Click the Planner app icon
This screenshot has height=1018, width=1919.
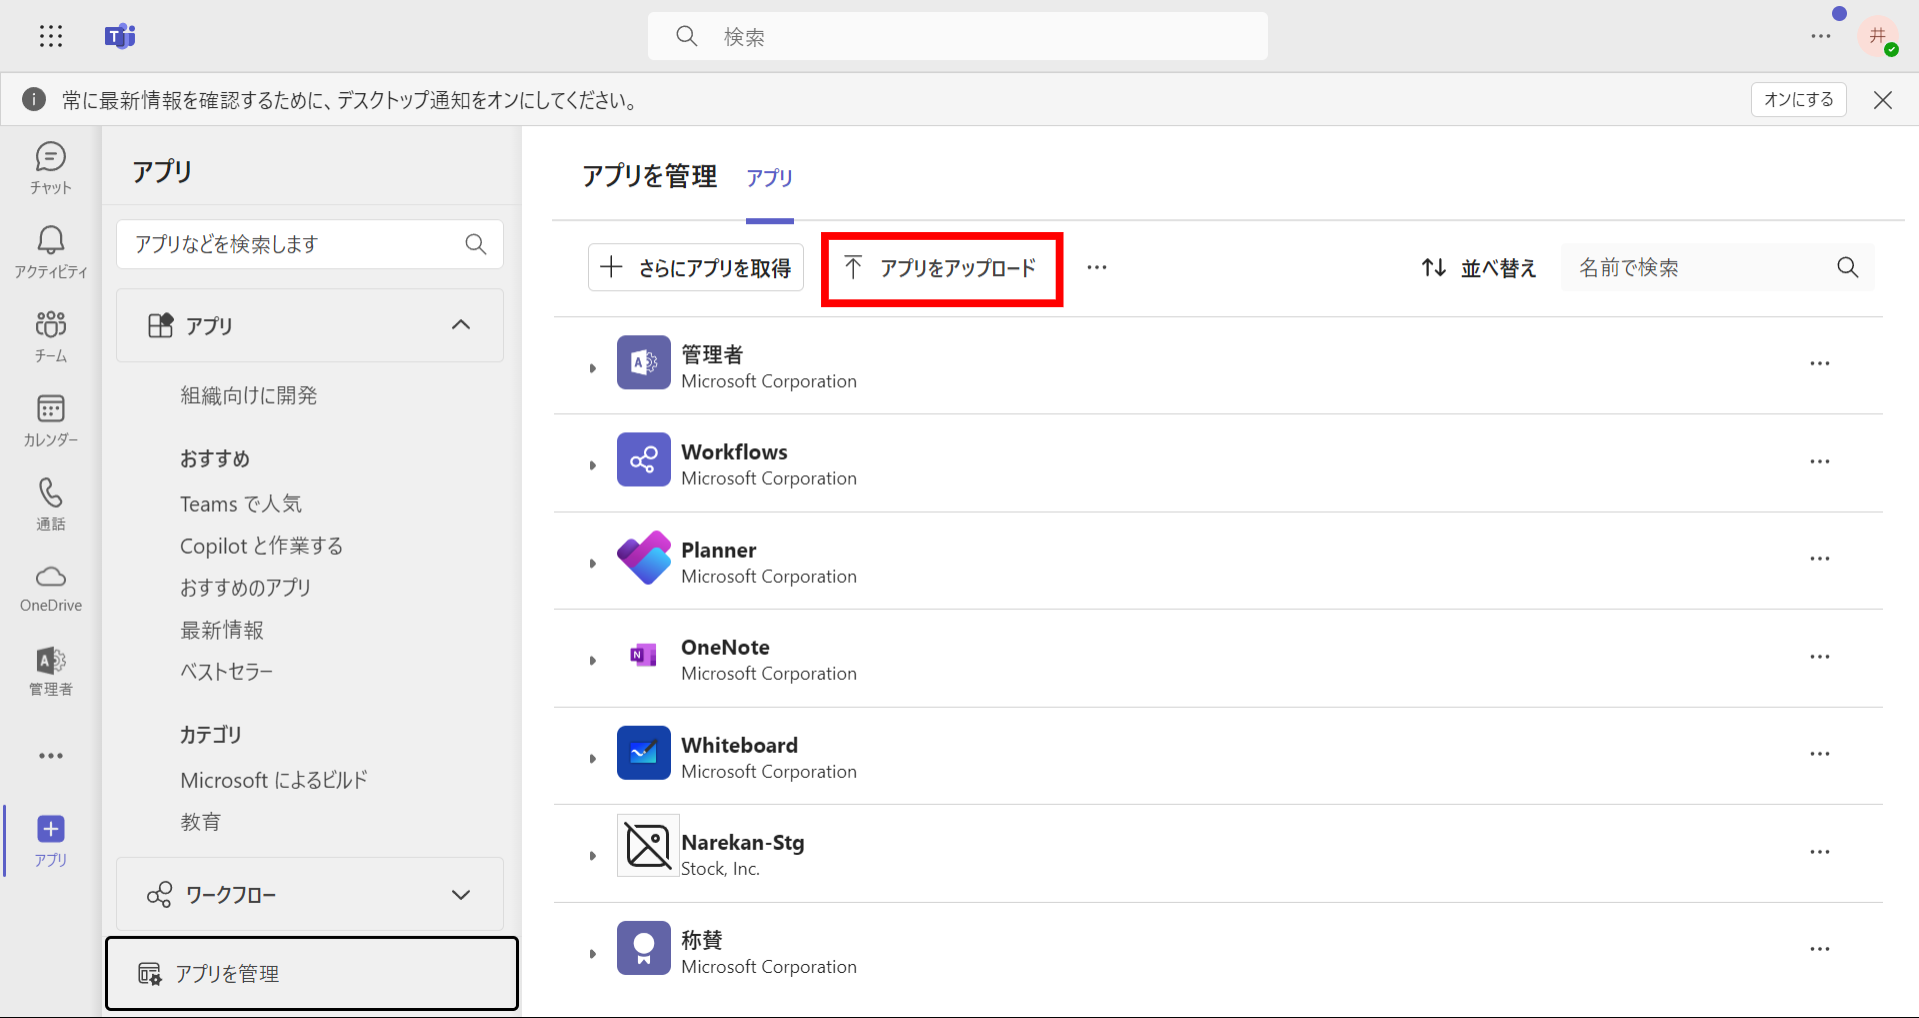pyautogui.click(x=644, y=557)
